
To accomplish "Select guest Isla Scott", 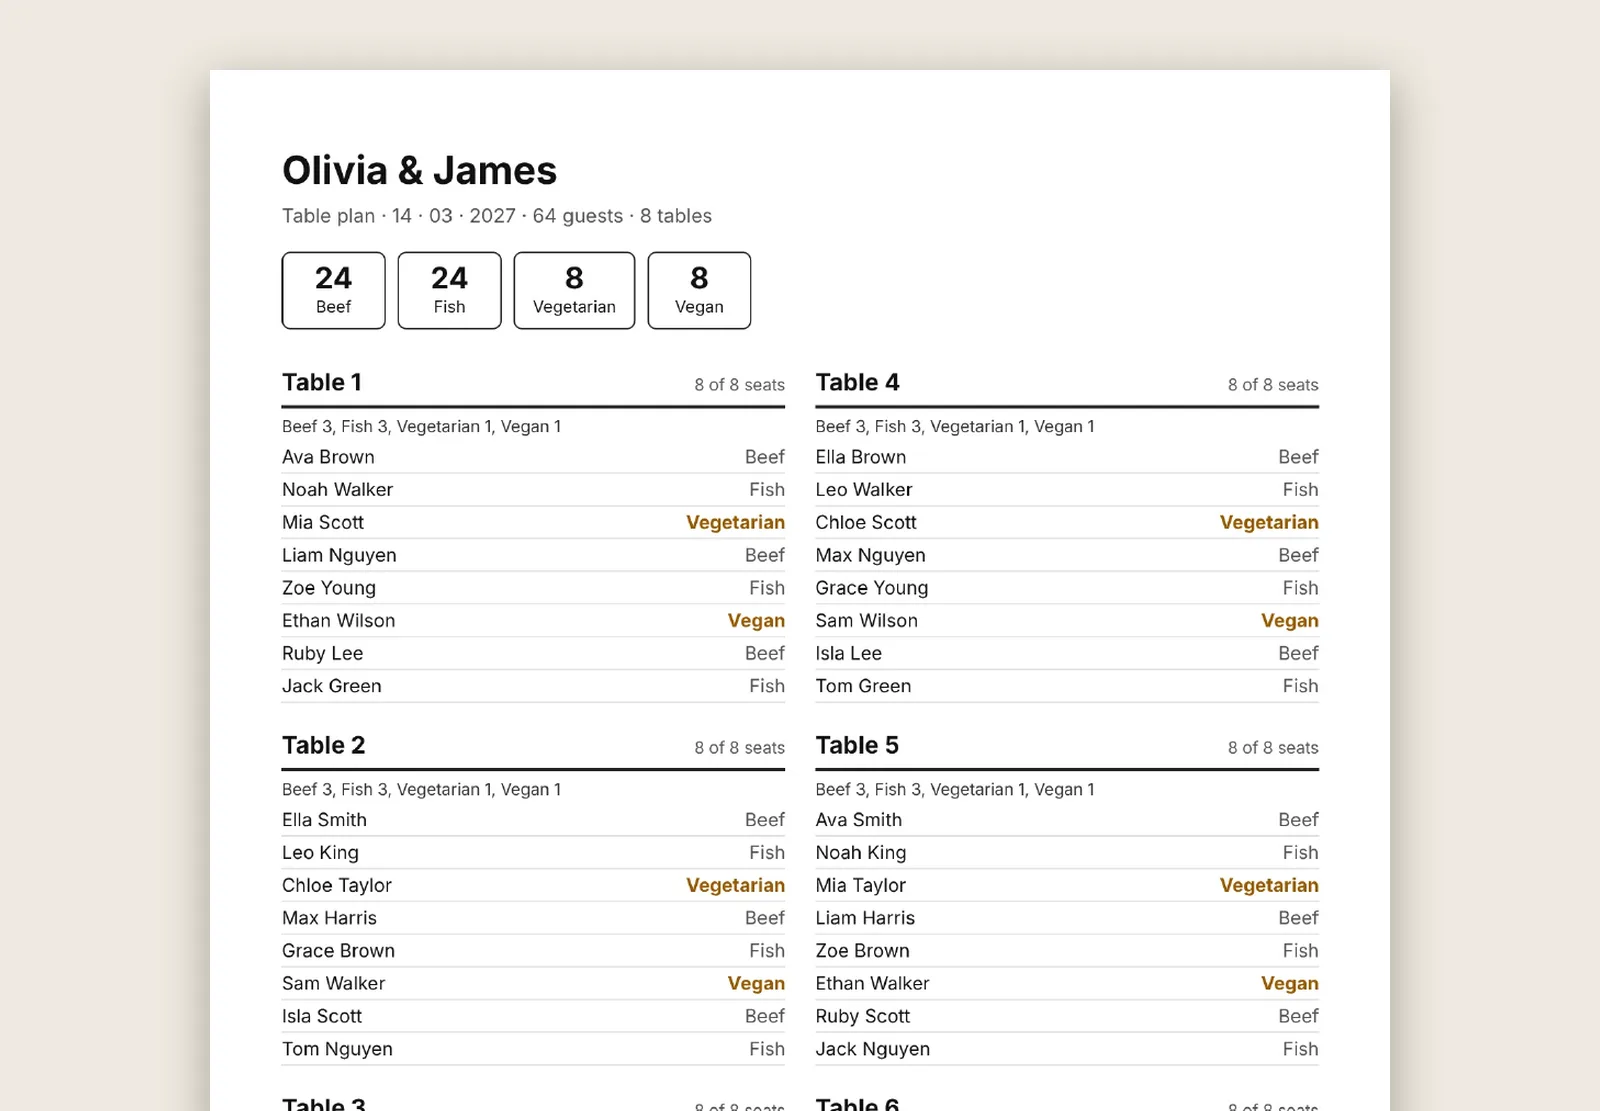I will 322,1016.
